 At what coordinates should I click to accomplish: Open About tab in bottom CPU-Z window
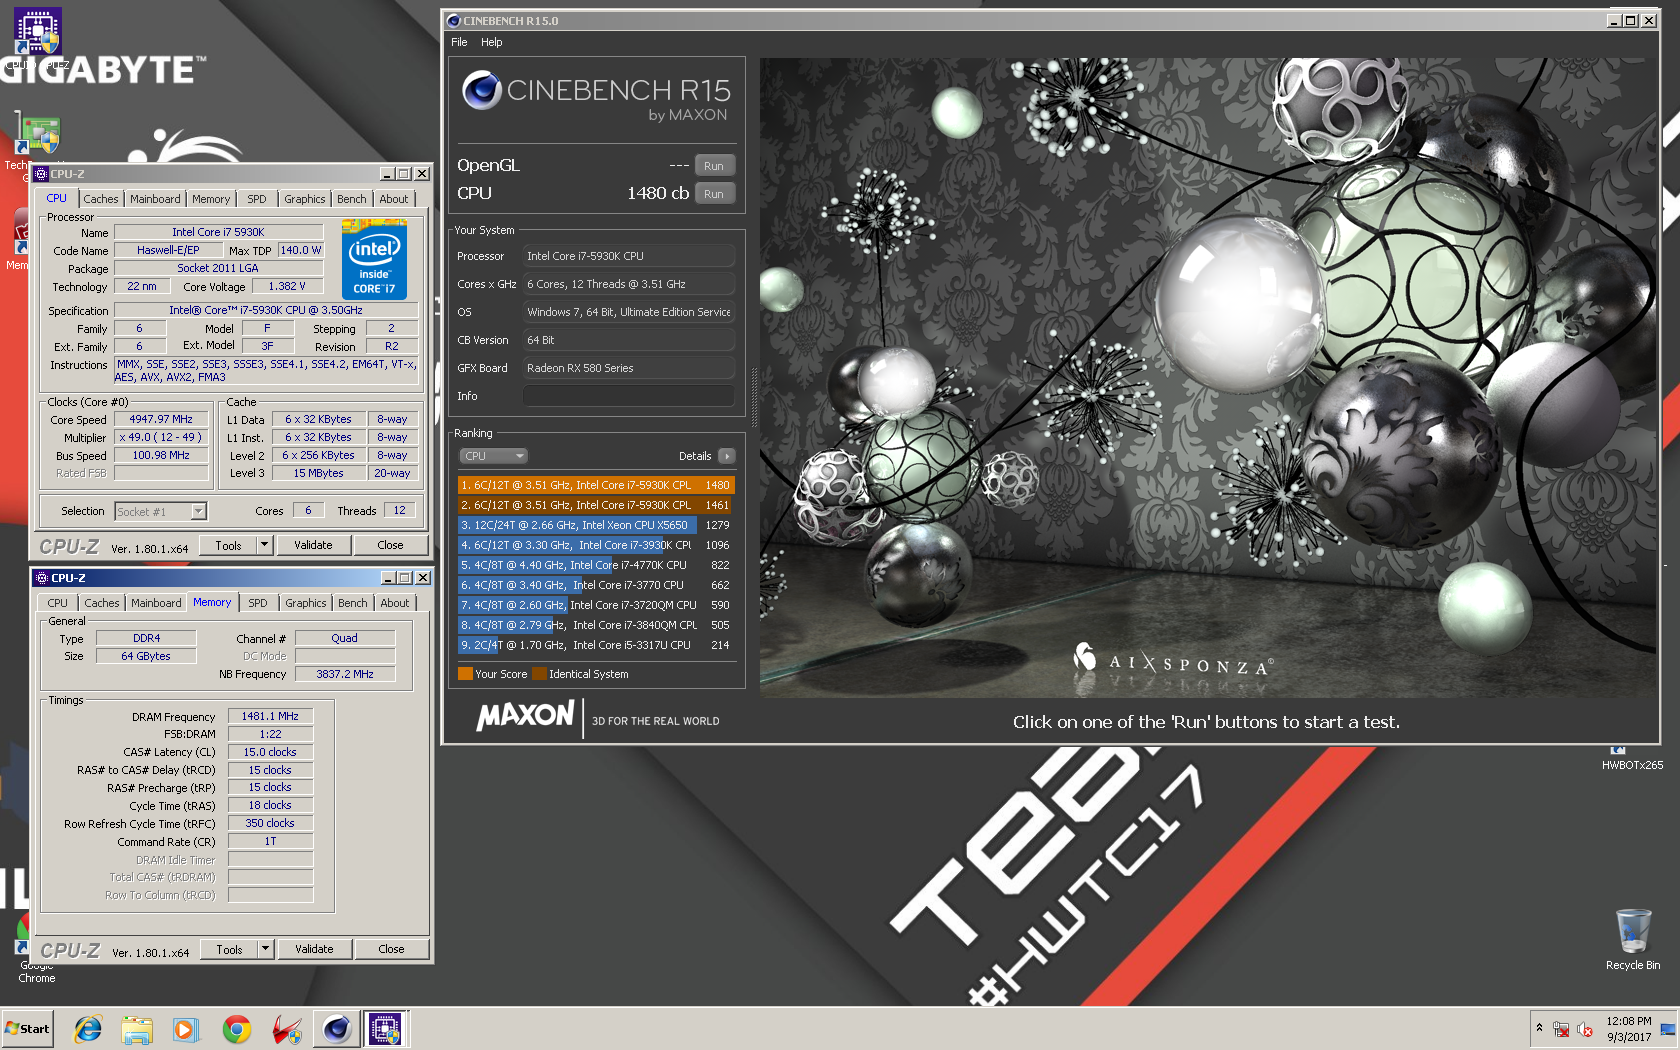(395, 603)
